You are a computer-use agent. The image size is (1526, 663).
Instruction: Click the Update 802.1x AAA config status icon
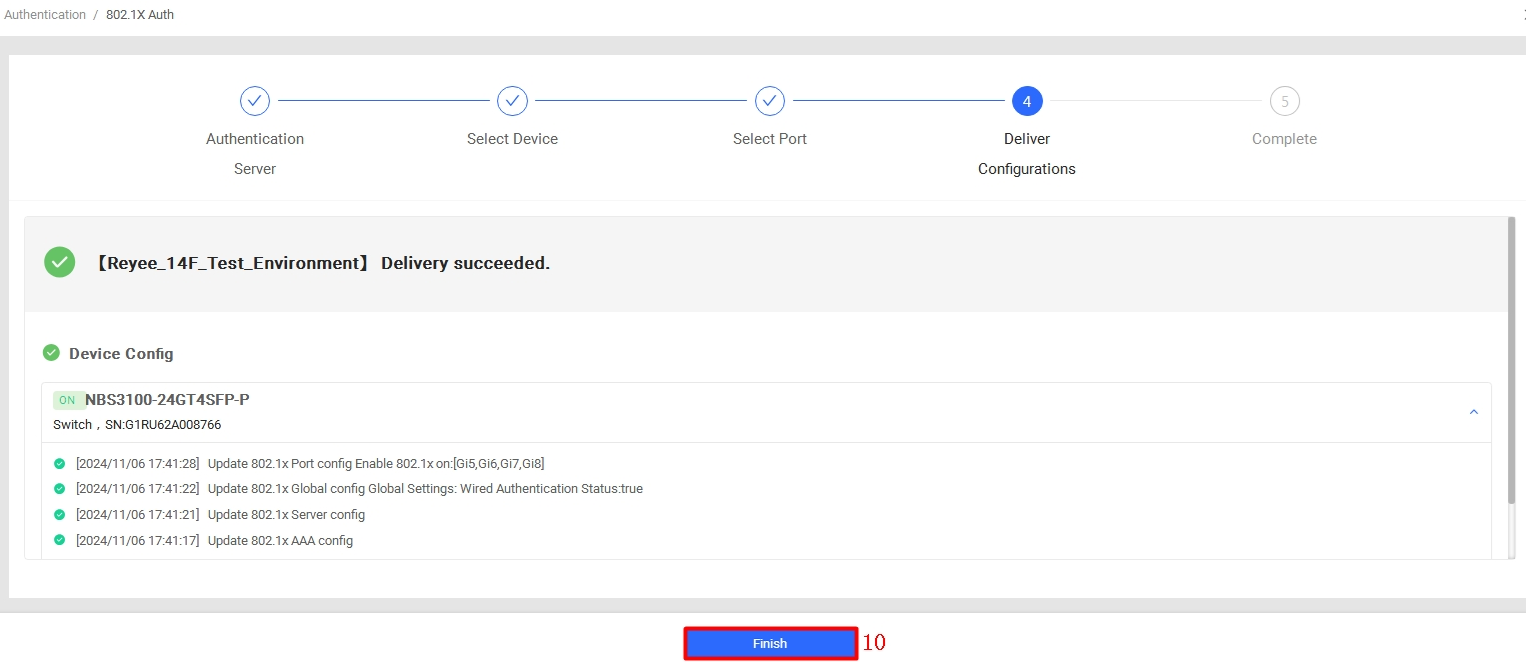point(59,540)
